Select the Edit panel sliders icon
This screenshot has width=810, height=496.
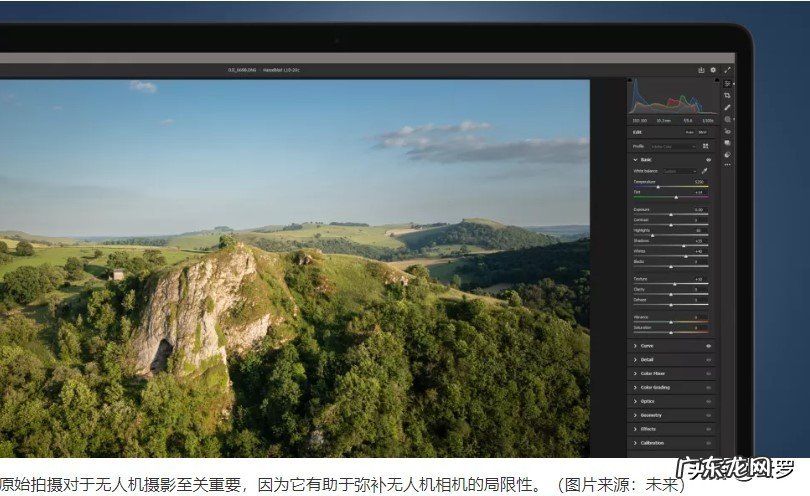727,84
